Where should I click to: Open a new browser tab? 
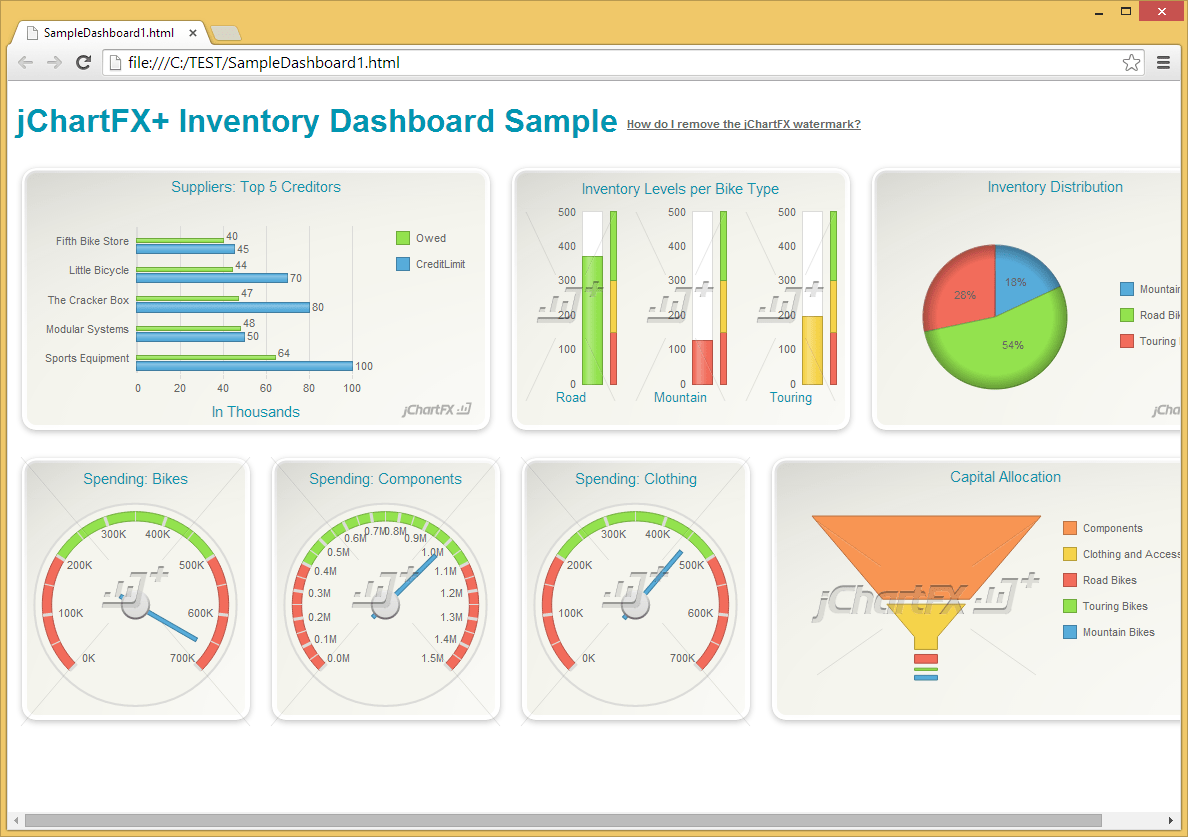(x=226, y=33)
